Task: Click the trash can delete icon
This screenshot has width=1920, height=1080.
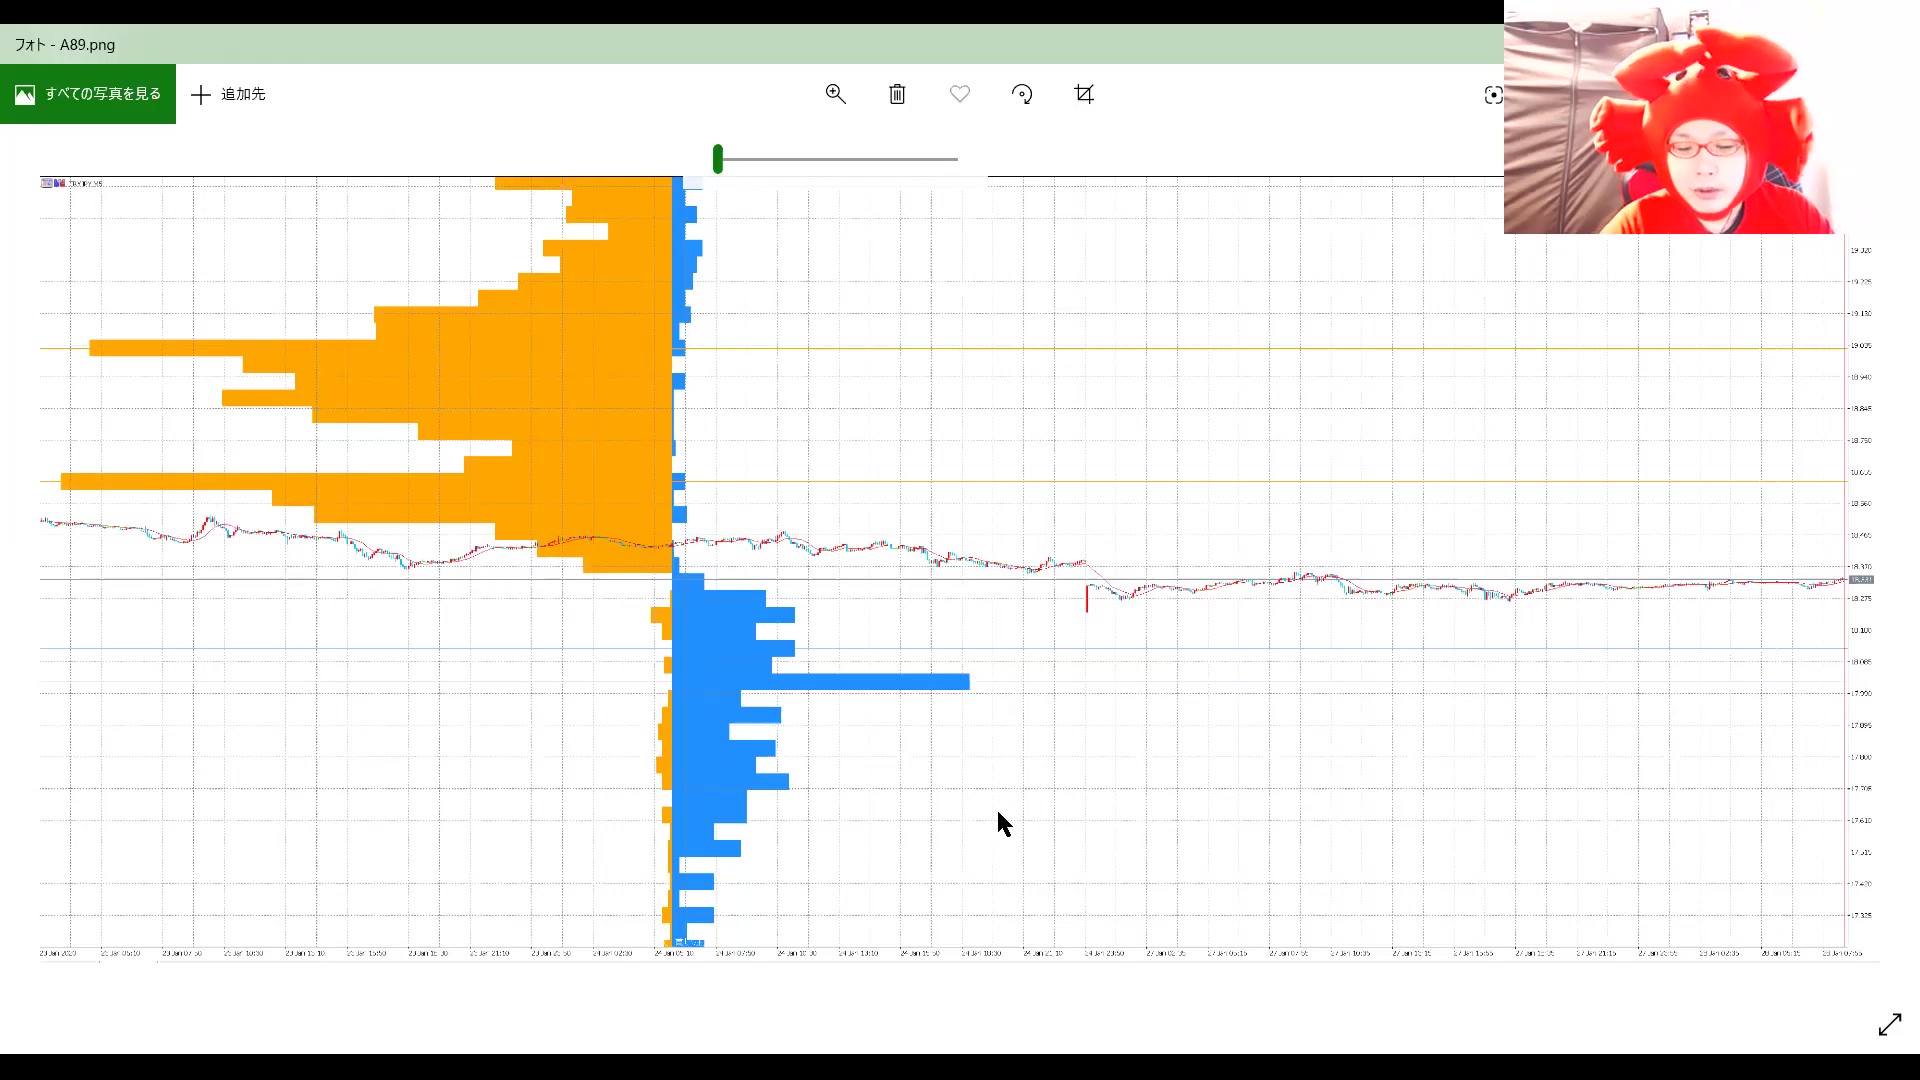Action: click(897, 94)
